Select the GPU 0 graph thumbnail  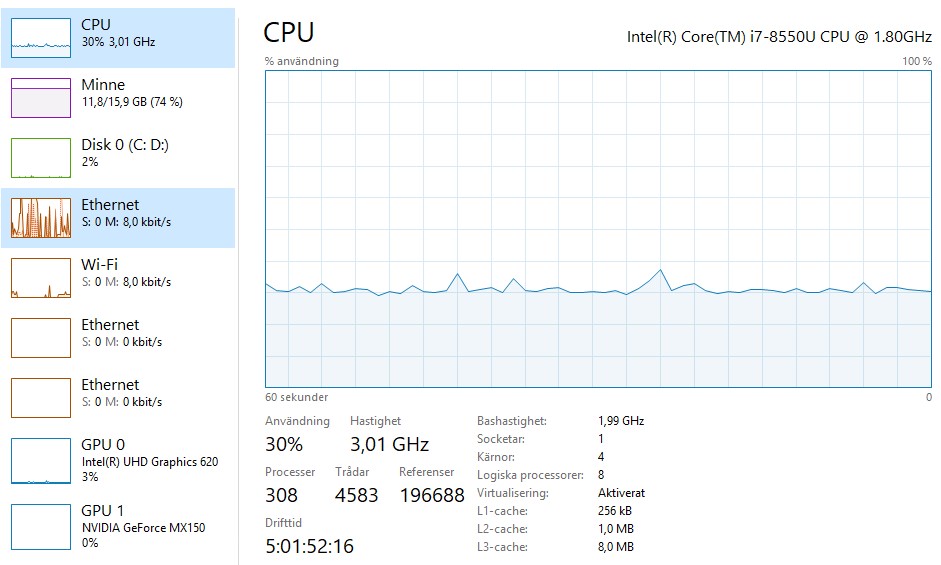click(x=41, y=460)
